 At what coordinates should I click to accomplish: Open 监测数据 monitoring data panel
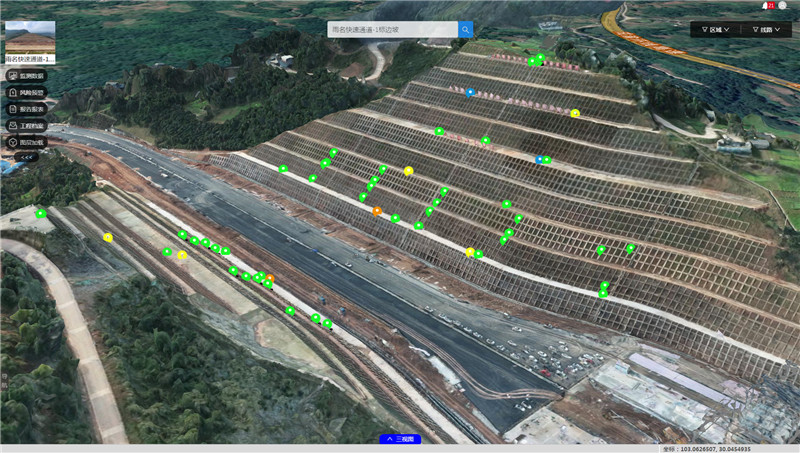coord(27,76)
